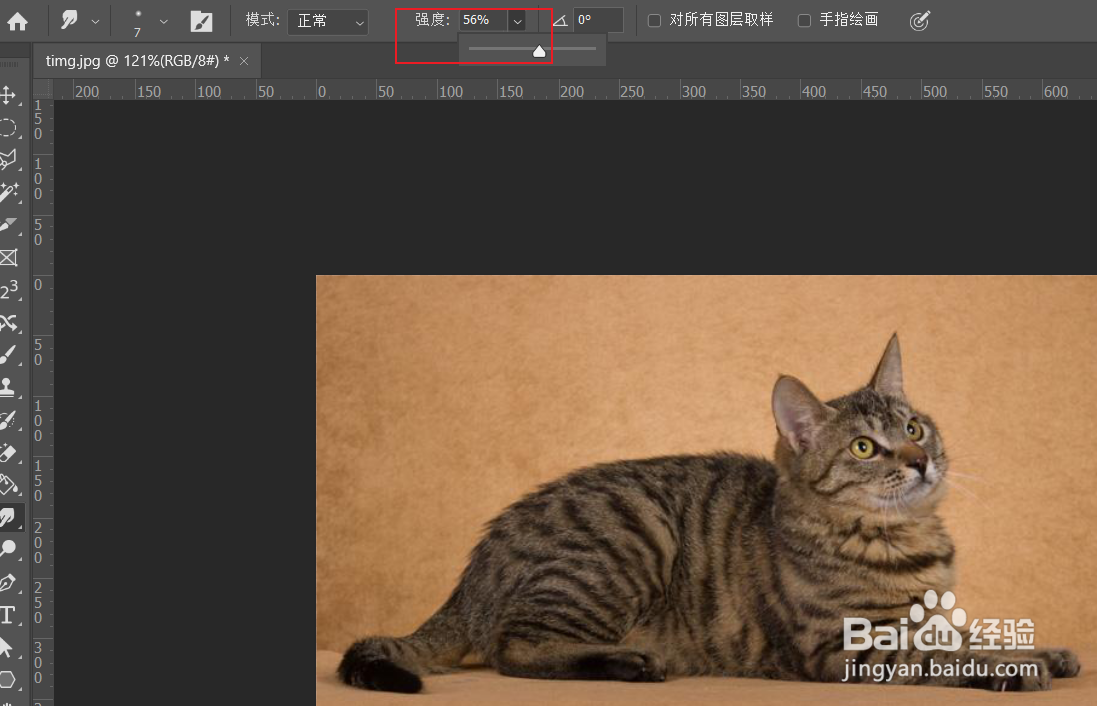The width and height of the screenshot is (1097, 706).
Task: Open the 强度 strength dropdown arrow
Action: pyautogui.click(x=517, y=19)
